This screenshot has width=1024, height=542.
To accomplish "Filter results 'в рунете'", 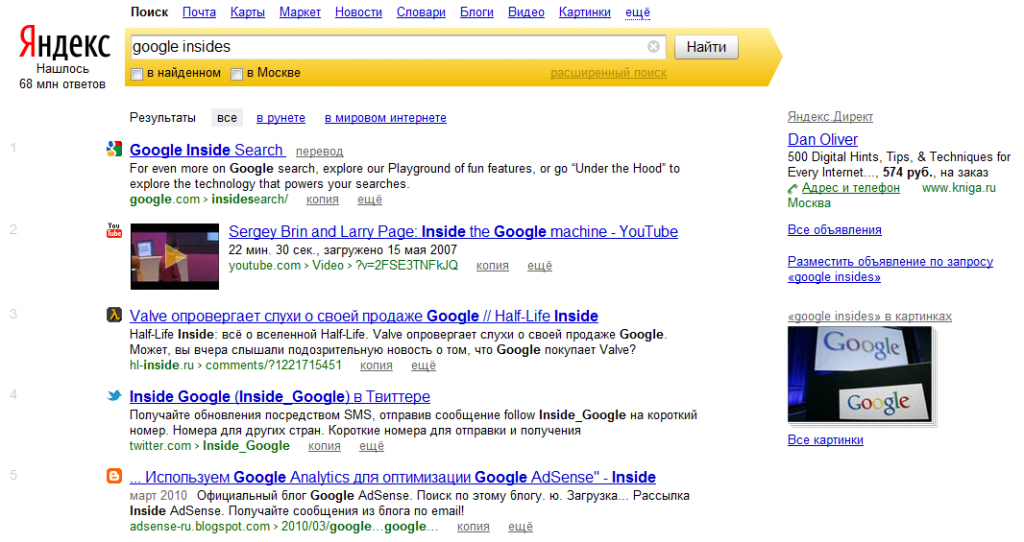I will pyautogui.click(x=281, y=118).
